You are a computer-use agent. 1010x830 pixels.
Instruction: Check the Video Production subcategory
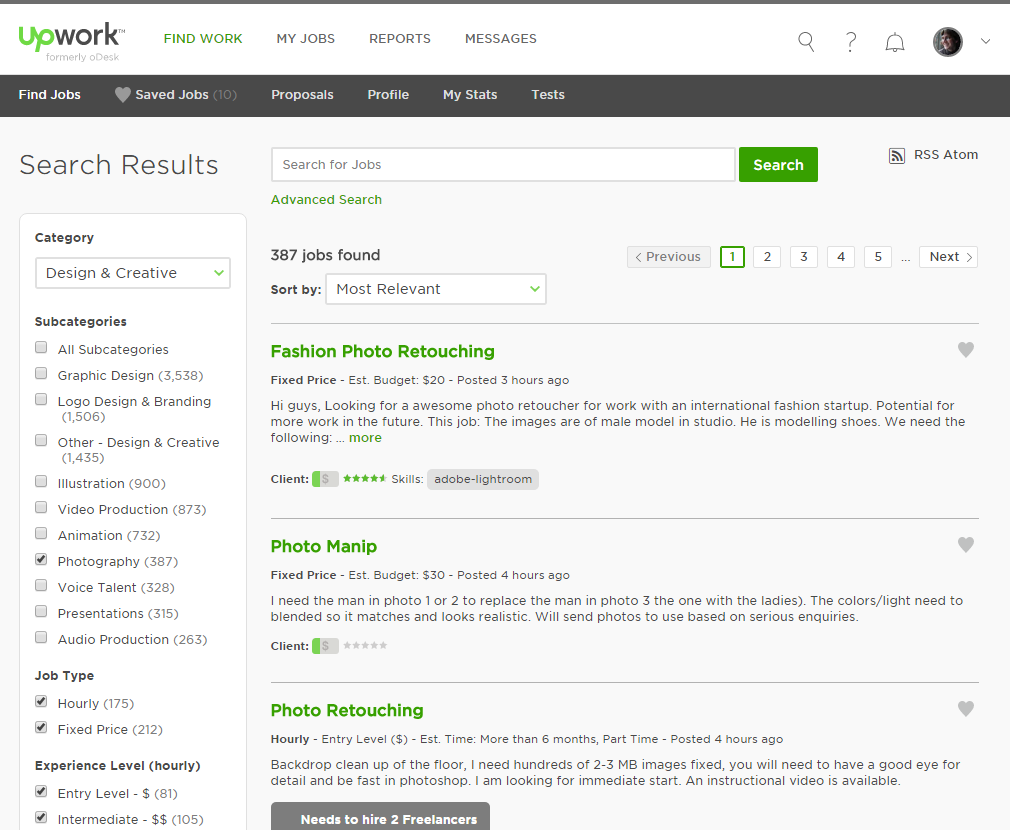tap(41, 507)
